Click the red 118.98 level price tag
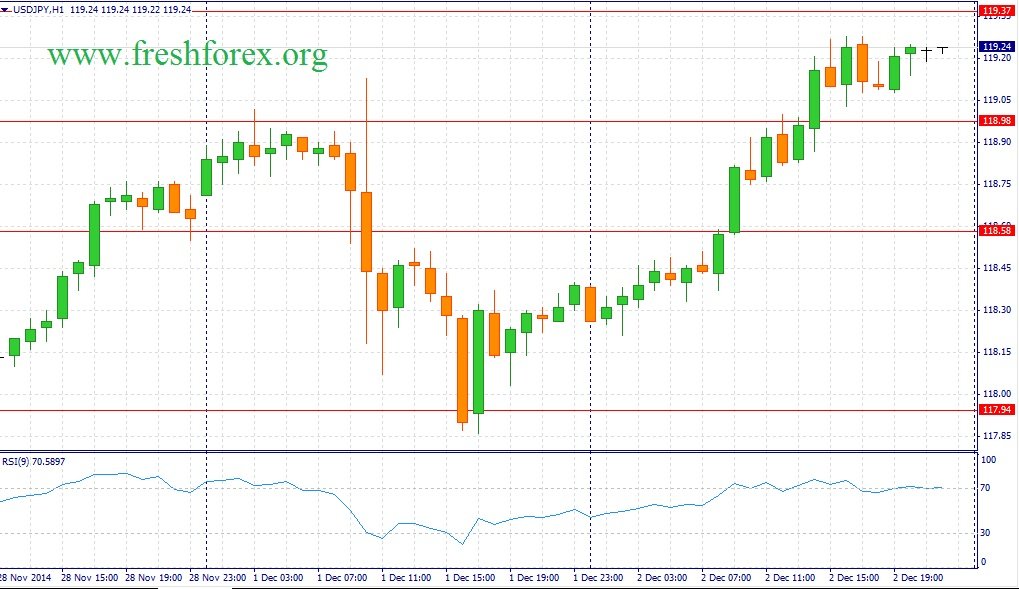The image size is (1019, 589). [x=996, y=121]
